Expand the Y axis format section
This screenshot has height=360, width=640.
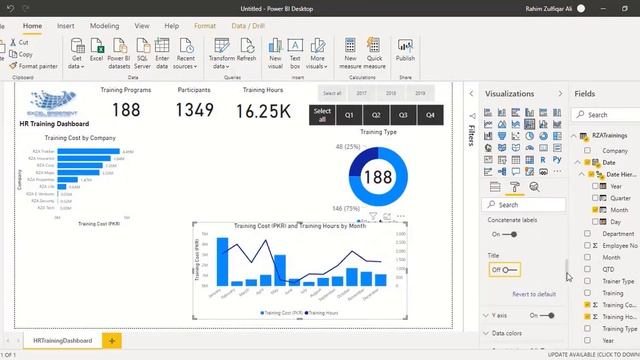(486, 316)
